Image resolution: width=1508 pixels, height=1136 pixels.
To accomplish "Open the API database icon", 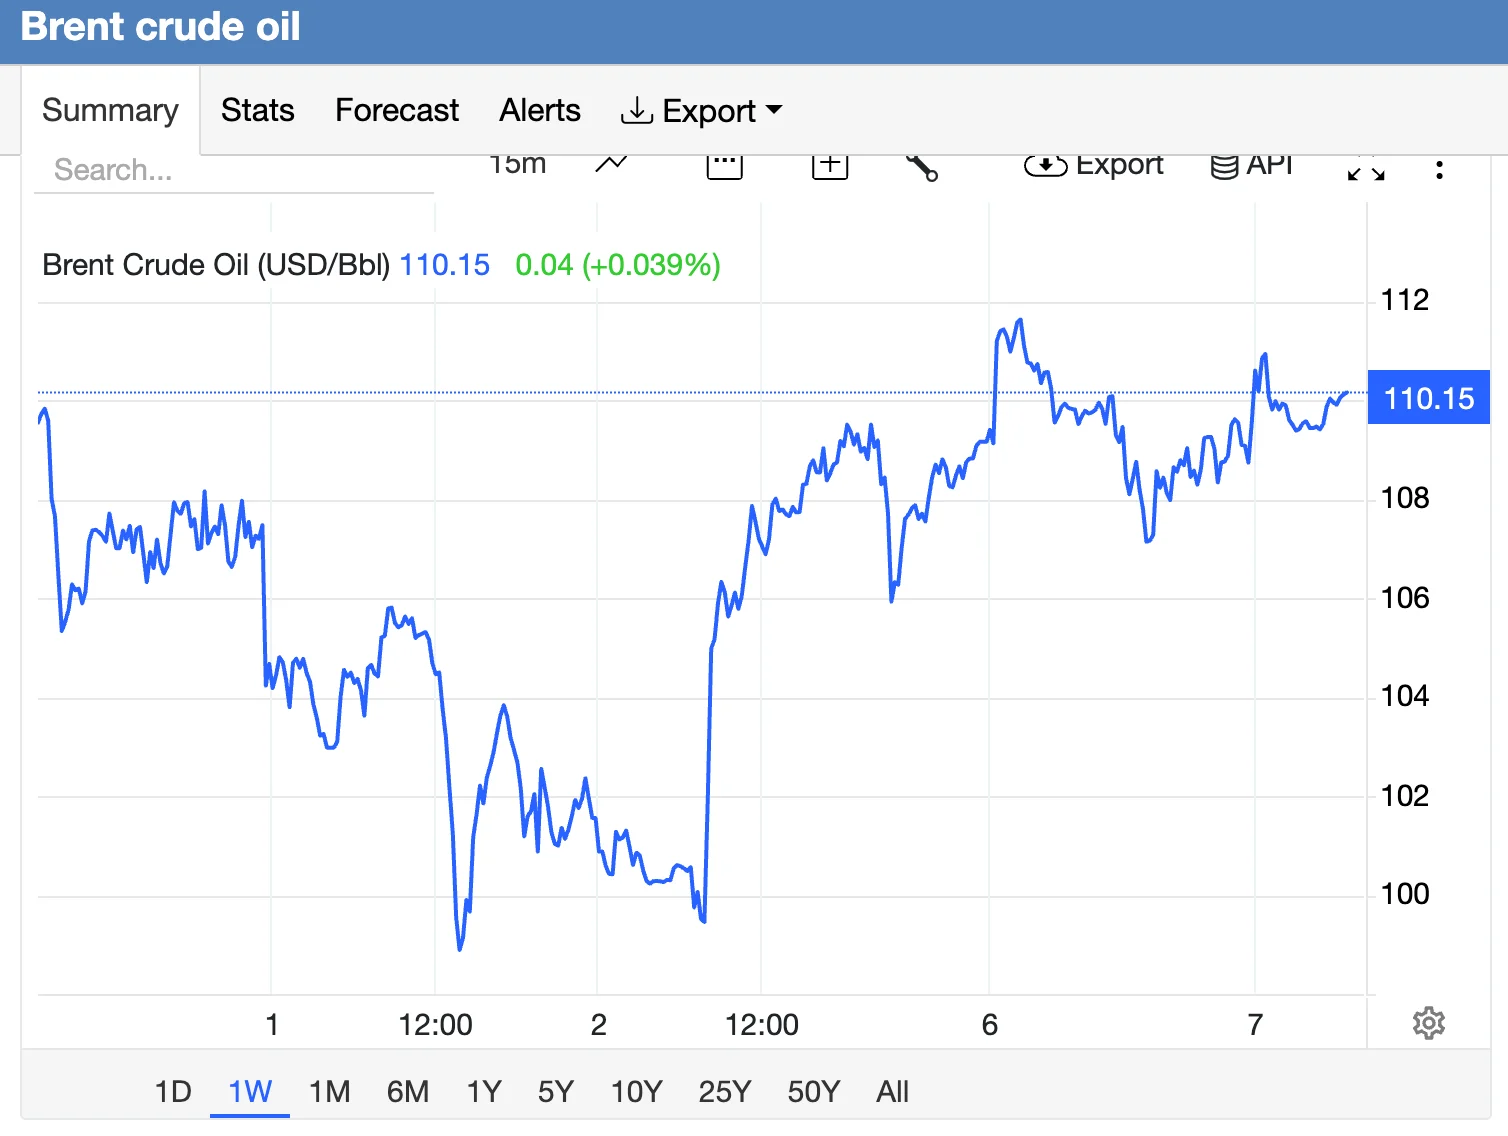I will click(1251, 166).
